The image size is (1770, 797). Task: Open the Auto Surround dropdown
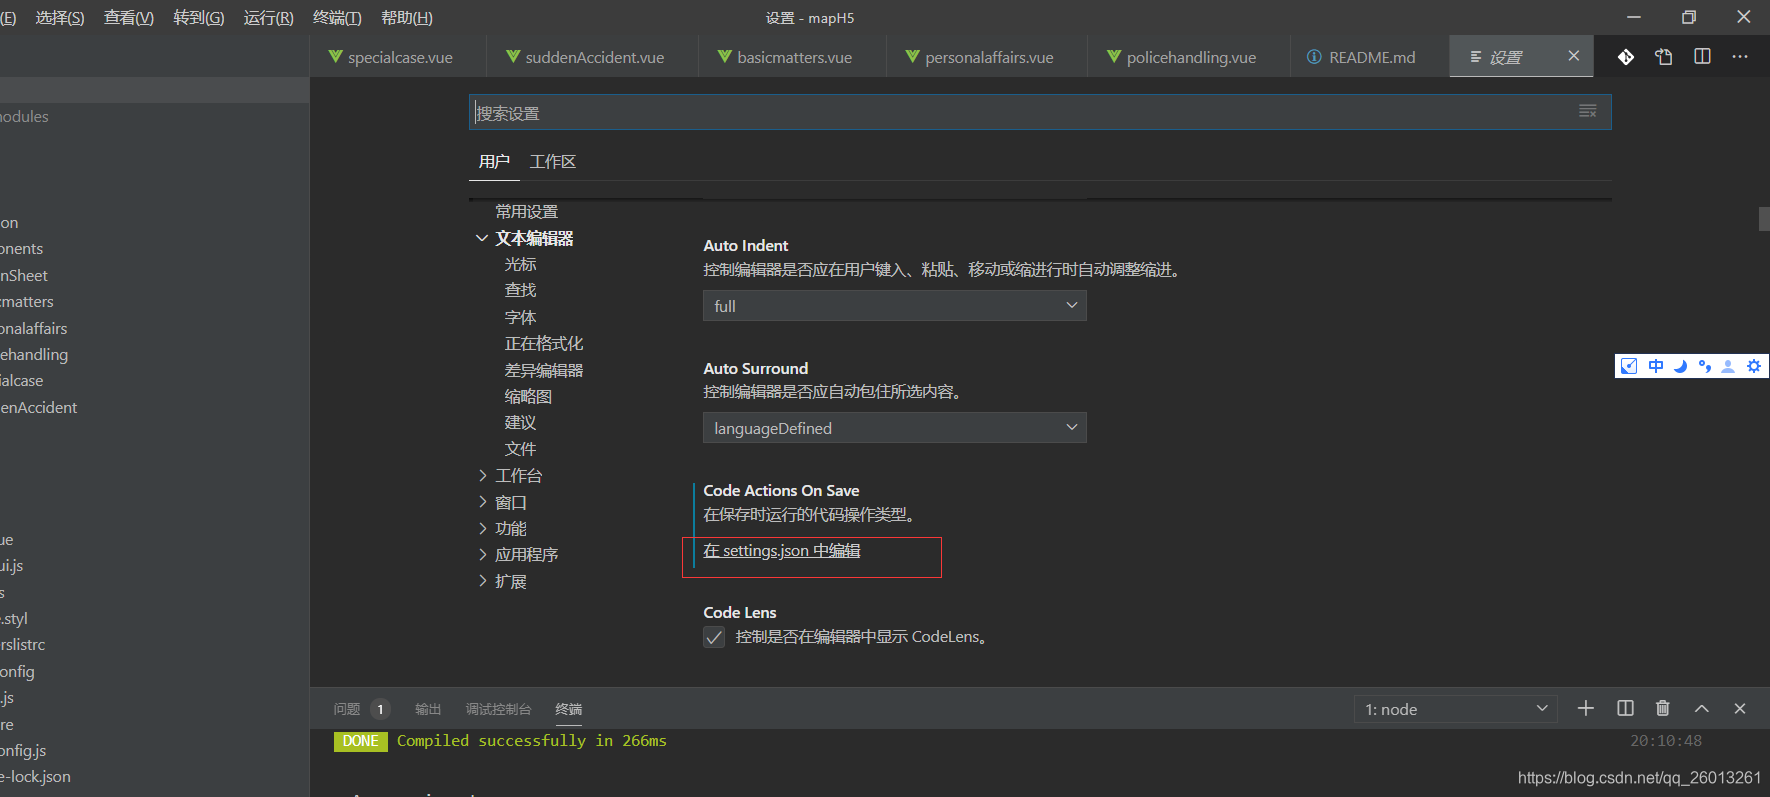[x=895, y=428]
